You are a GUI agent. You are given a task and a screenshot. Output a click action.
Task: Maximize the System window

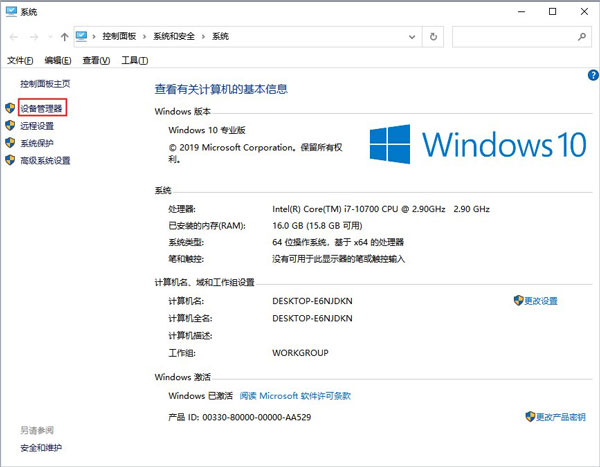tap(553, 11)
